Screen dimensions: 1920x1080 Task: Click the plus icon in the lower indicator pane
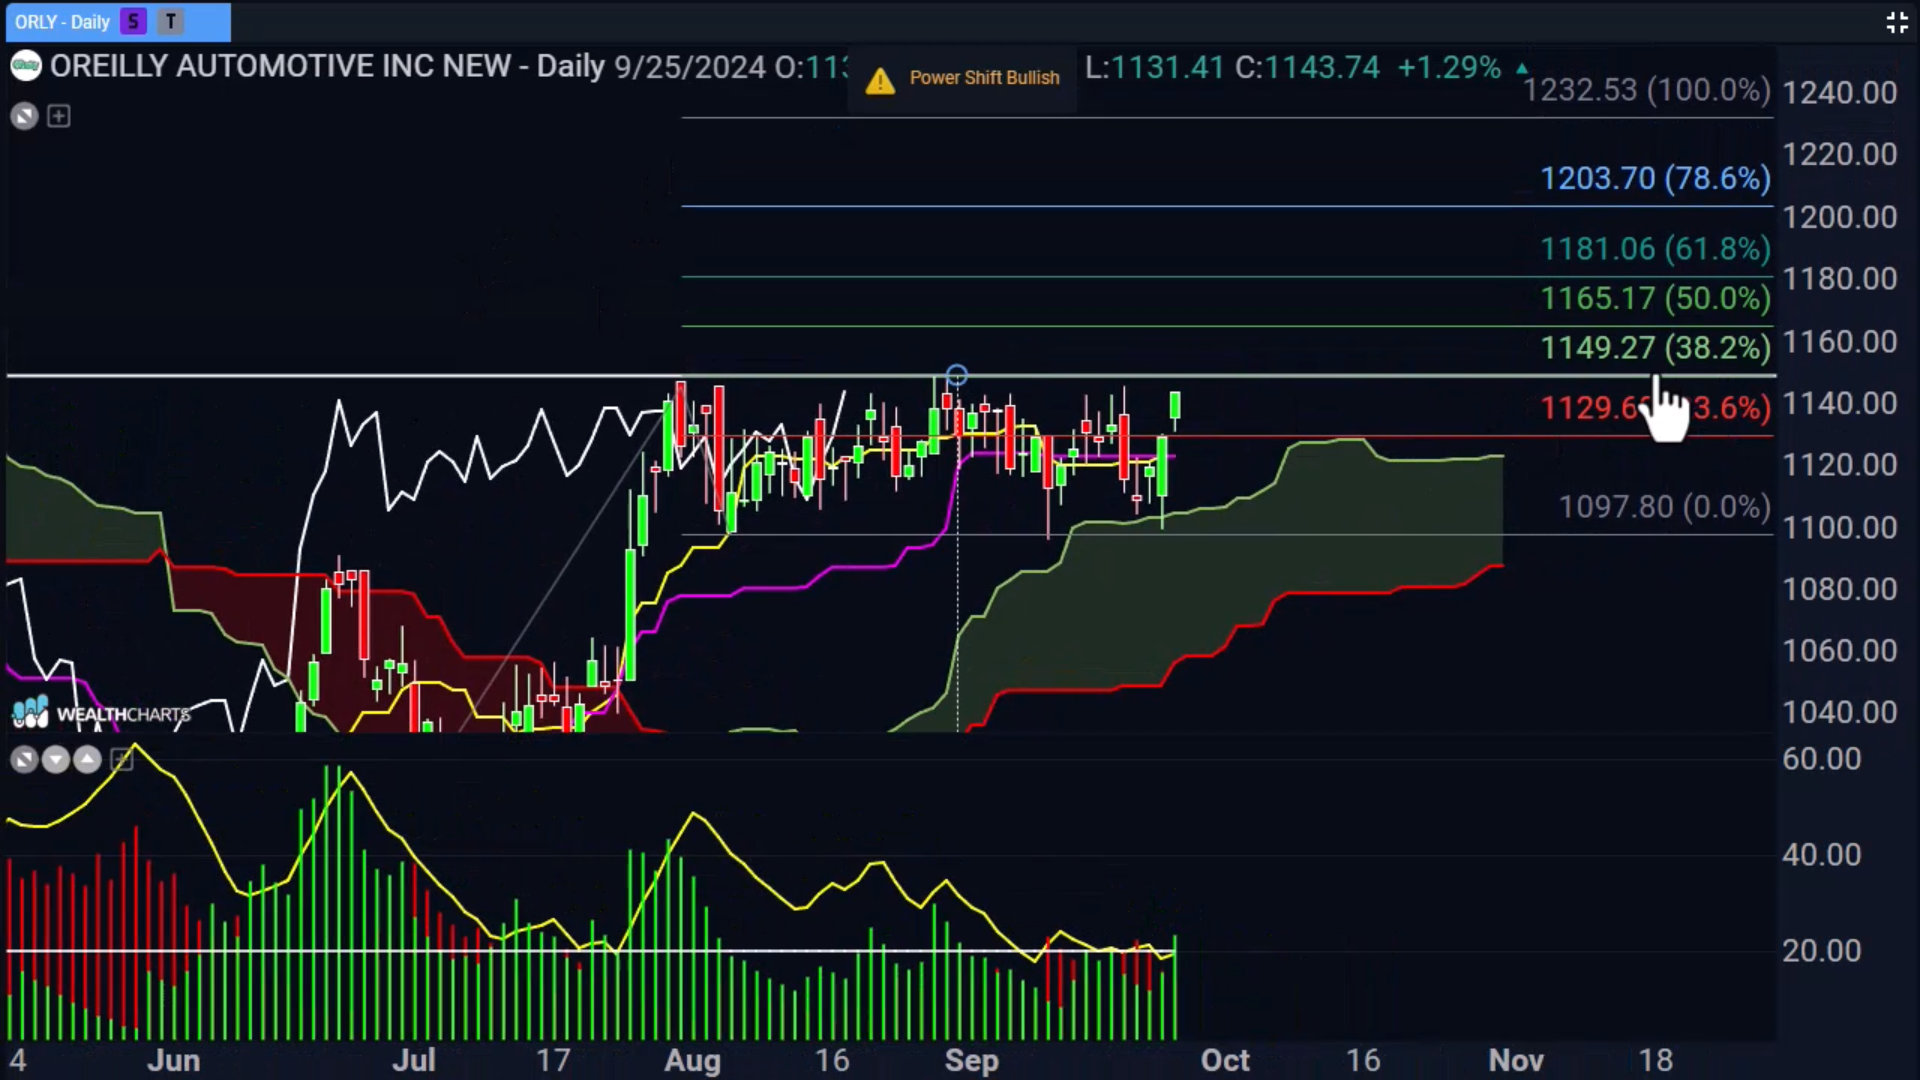(x=121, y=761)
